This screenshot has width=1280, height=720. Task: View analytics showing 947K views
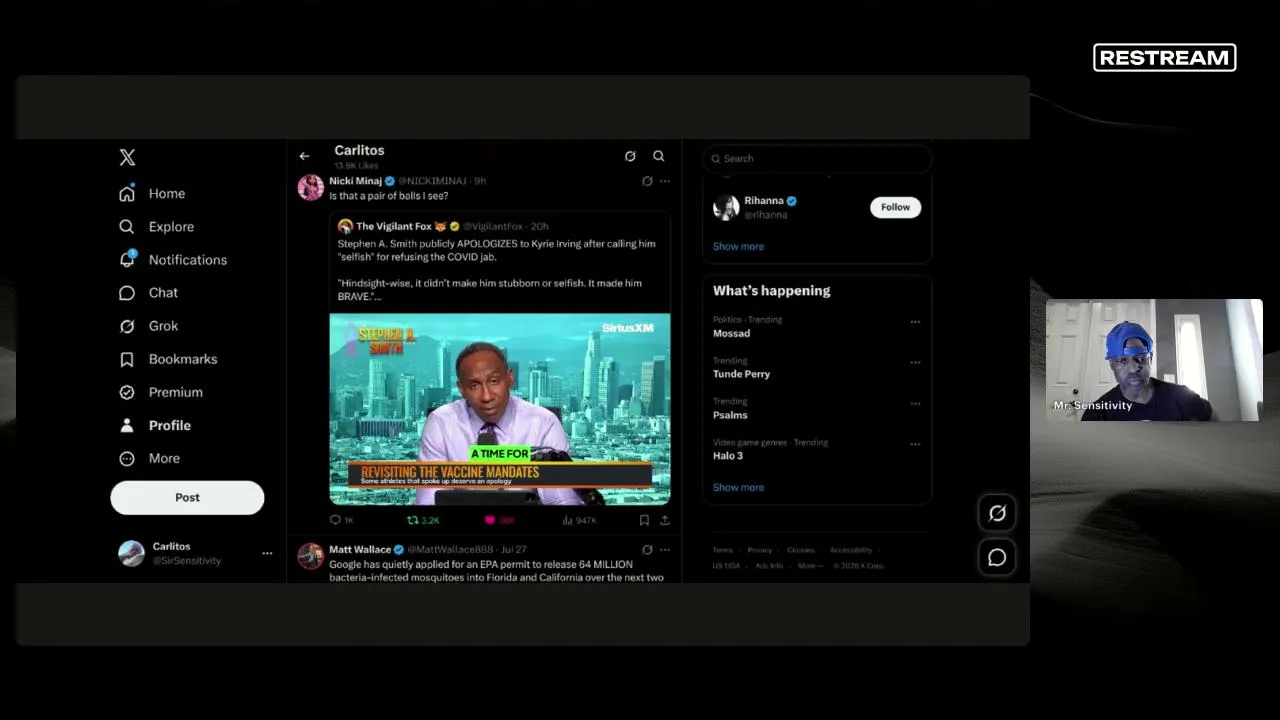[x=579, y=520]
